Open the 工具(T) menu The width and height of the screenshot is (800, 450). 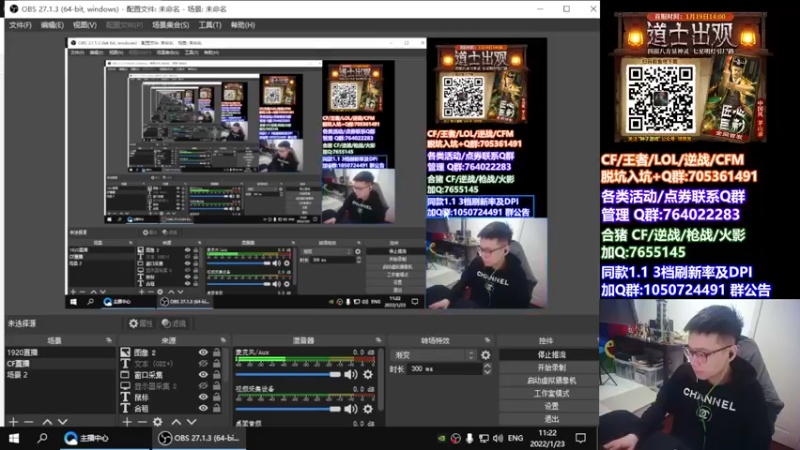(210, 25)
